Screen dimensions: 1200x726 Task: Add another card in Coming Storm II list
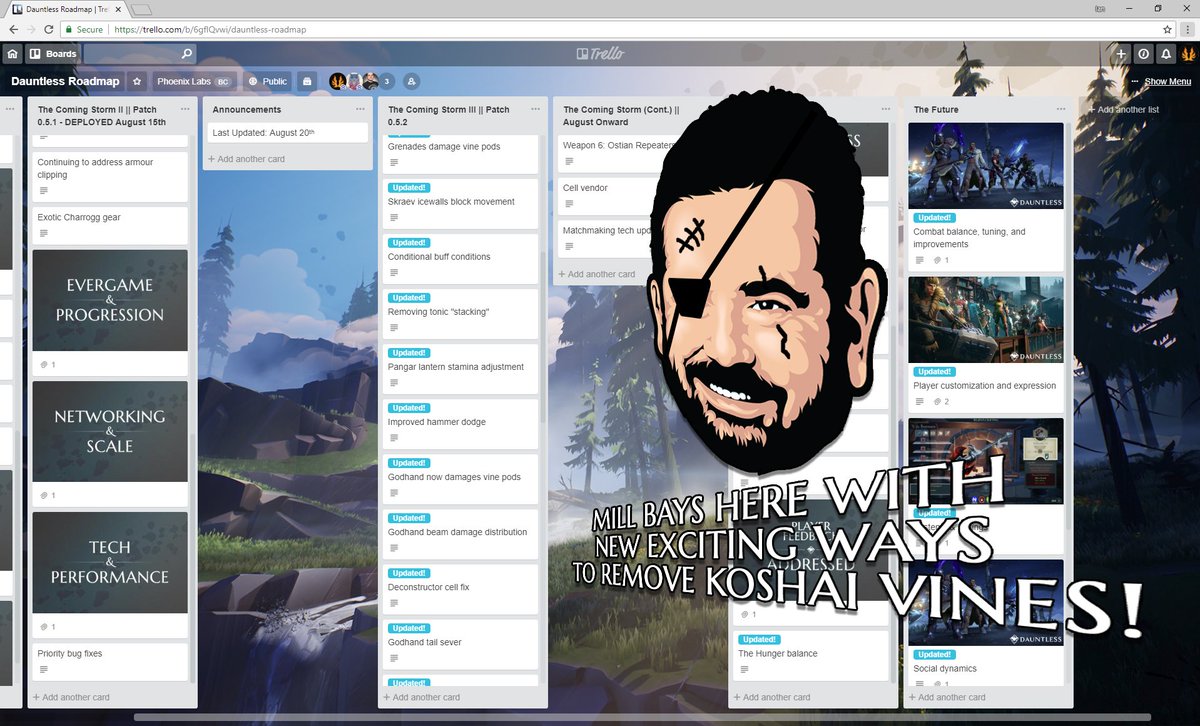[x=71, y=697]
